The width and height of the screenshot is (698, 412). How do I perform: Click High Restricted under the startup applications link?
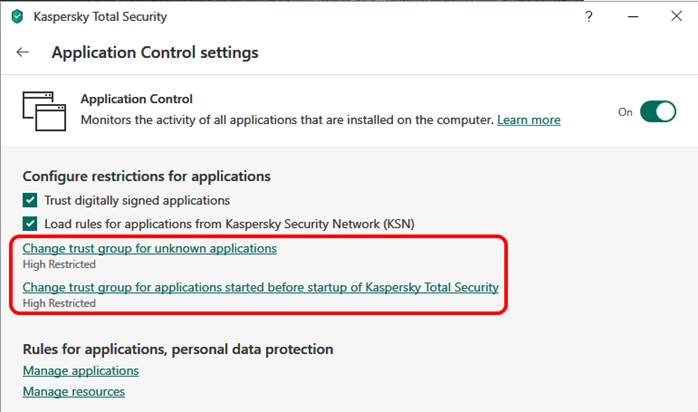(x=59, y=303)
